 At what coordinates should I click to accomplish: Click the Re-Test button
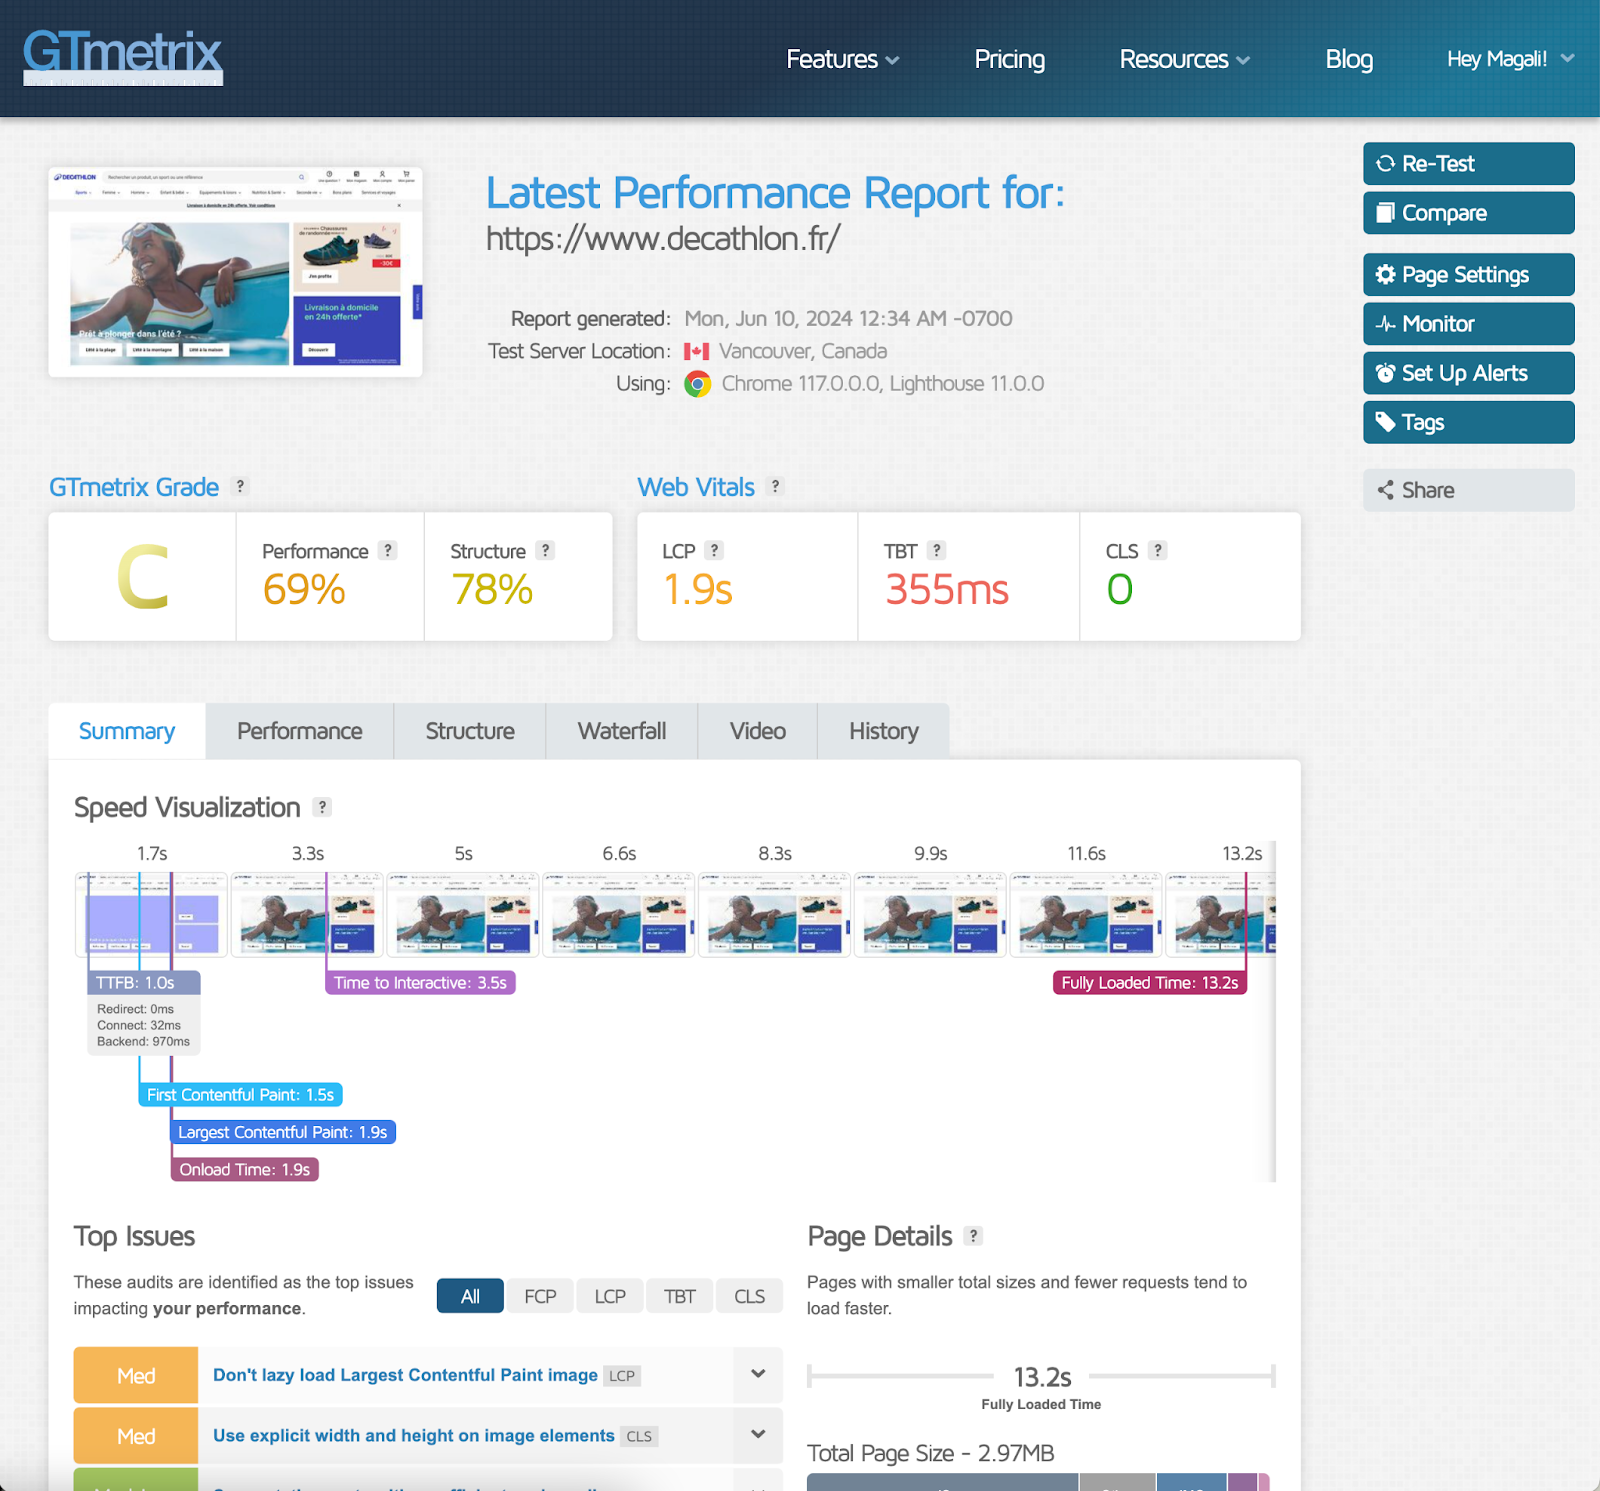click(1468, 164)
